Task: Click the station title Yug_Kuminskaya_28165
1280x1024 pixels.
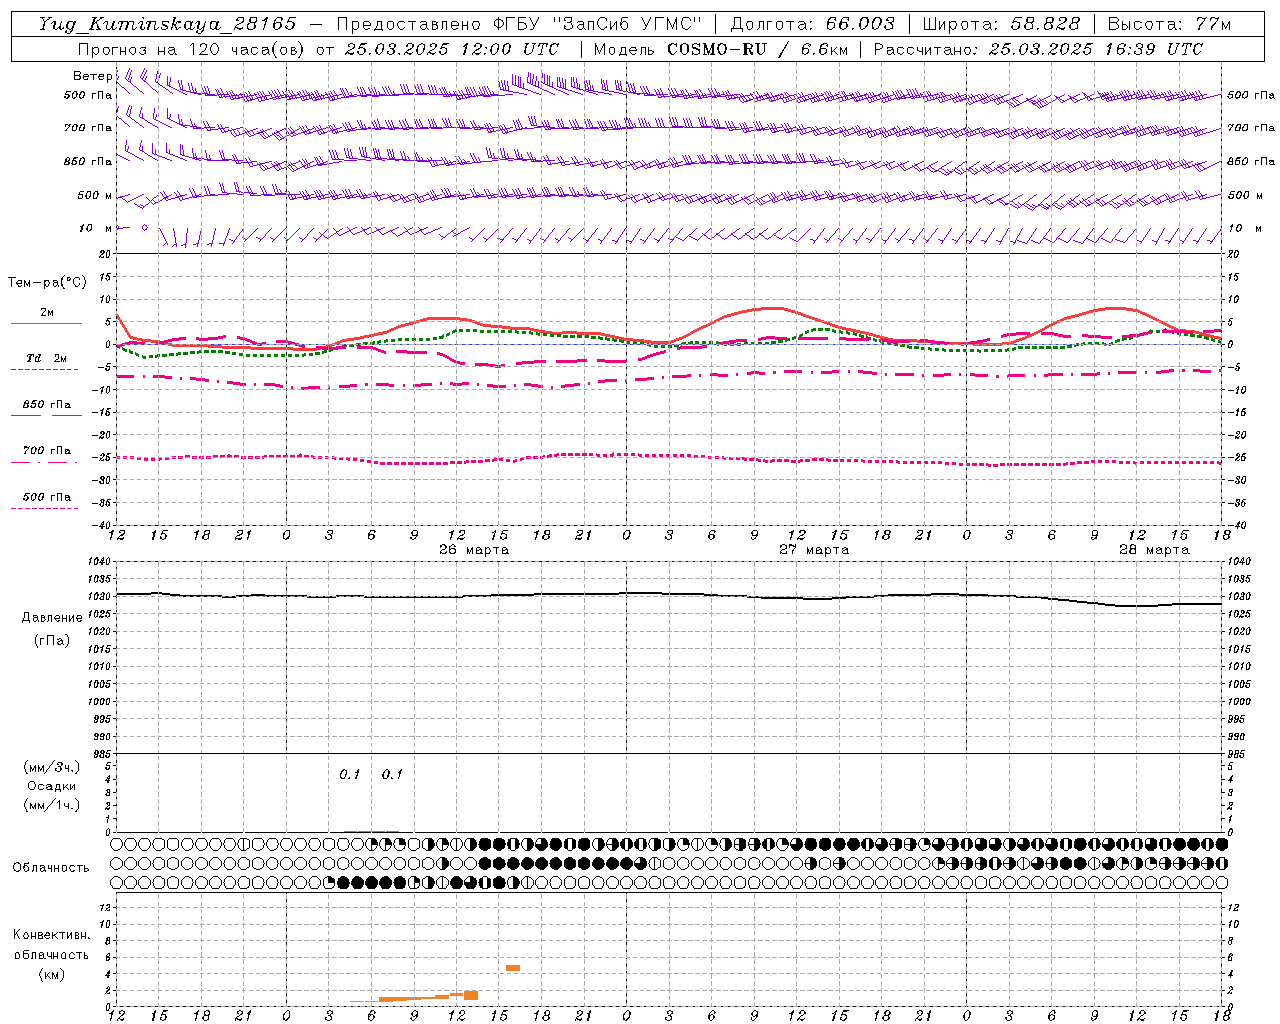Action: tap(167, 24)
